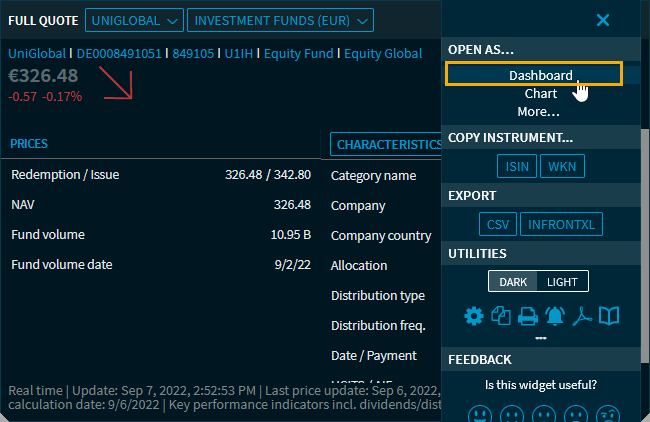Image resolution: width=650 pixels, height=422 pixels.
Task: Click the happiest smiley feedback face
Action: pos(480,413)
